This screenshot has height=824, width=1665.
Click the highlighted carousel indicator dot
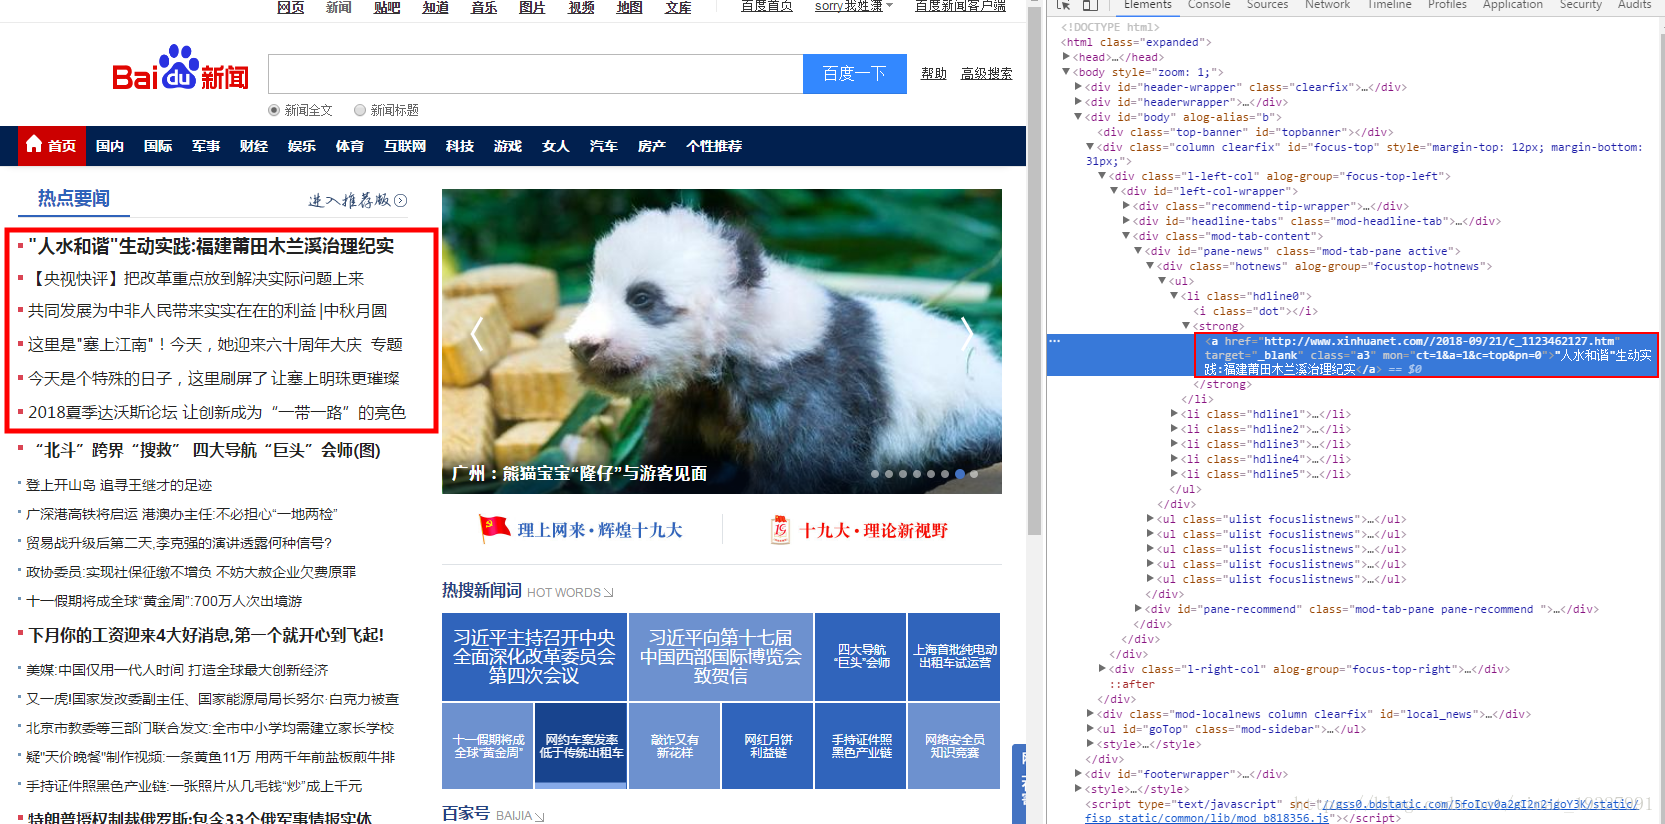point(960,474)
